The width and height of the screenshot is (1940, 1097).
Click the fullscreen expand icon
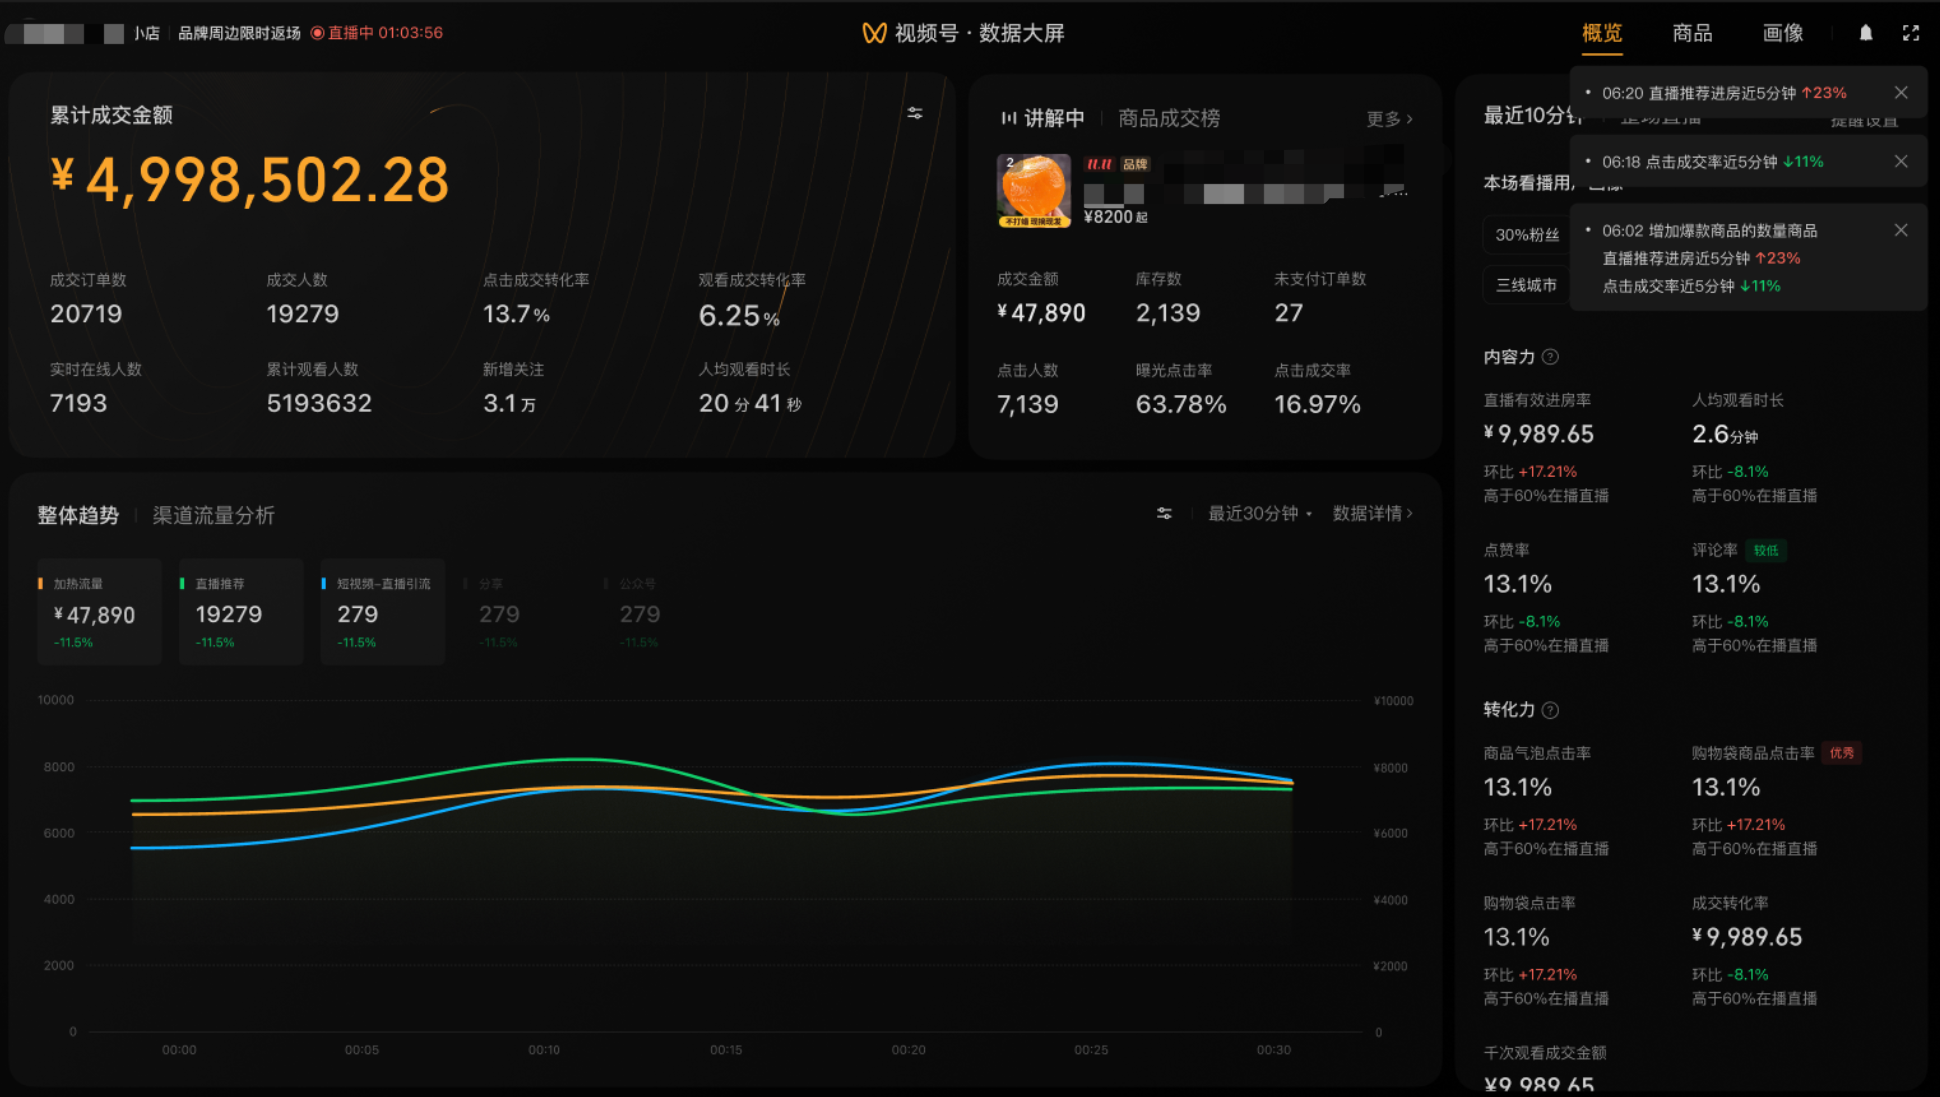pyautogui.click(x=1910, y=33)
